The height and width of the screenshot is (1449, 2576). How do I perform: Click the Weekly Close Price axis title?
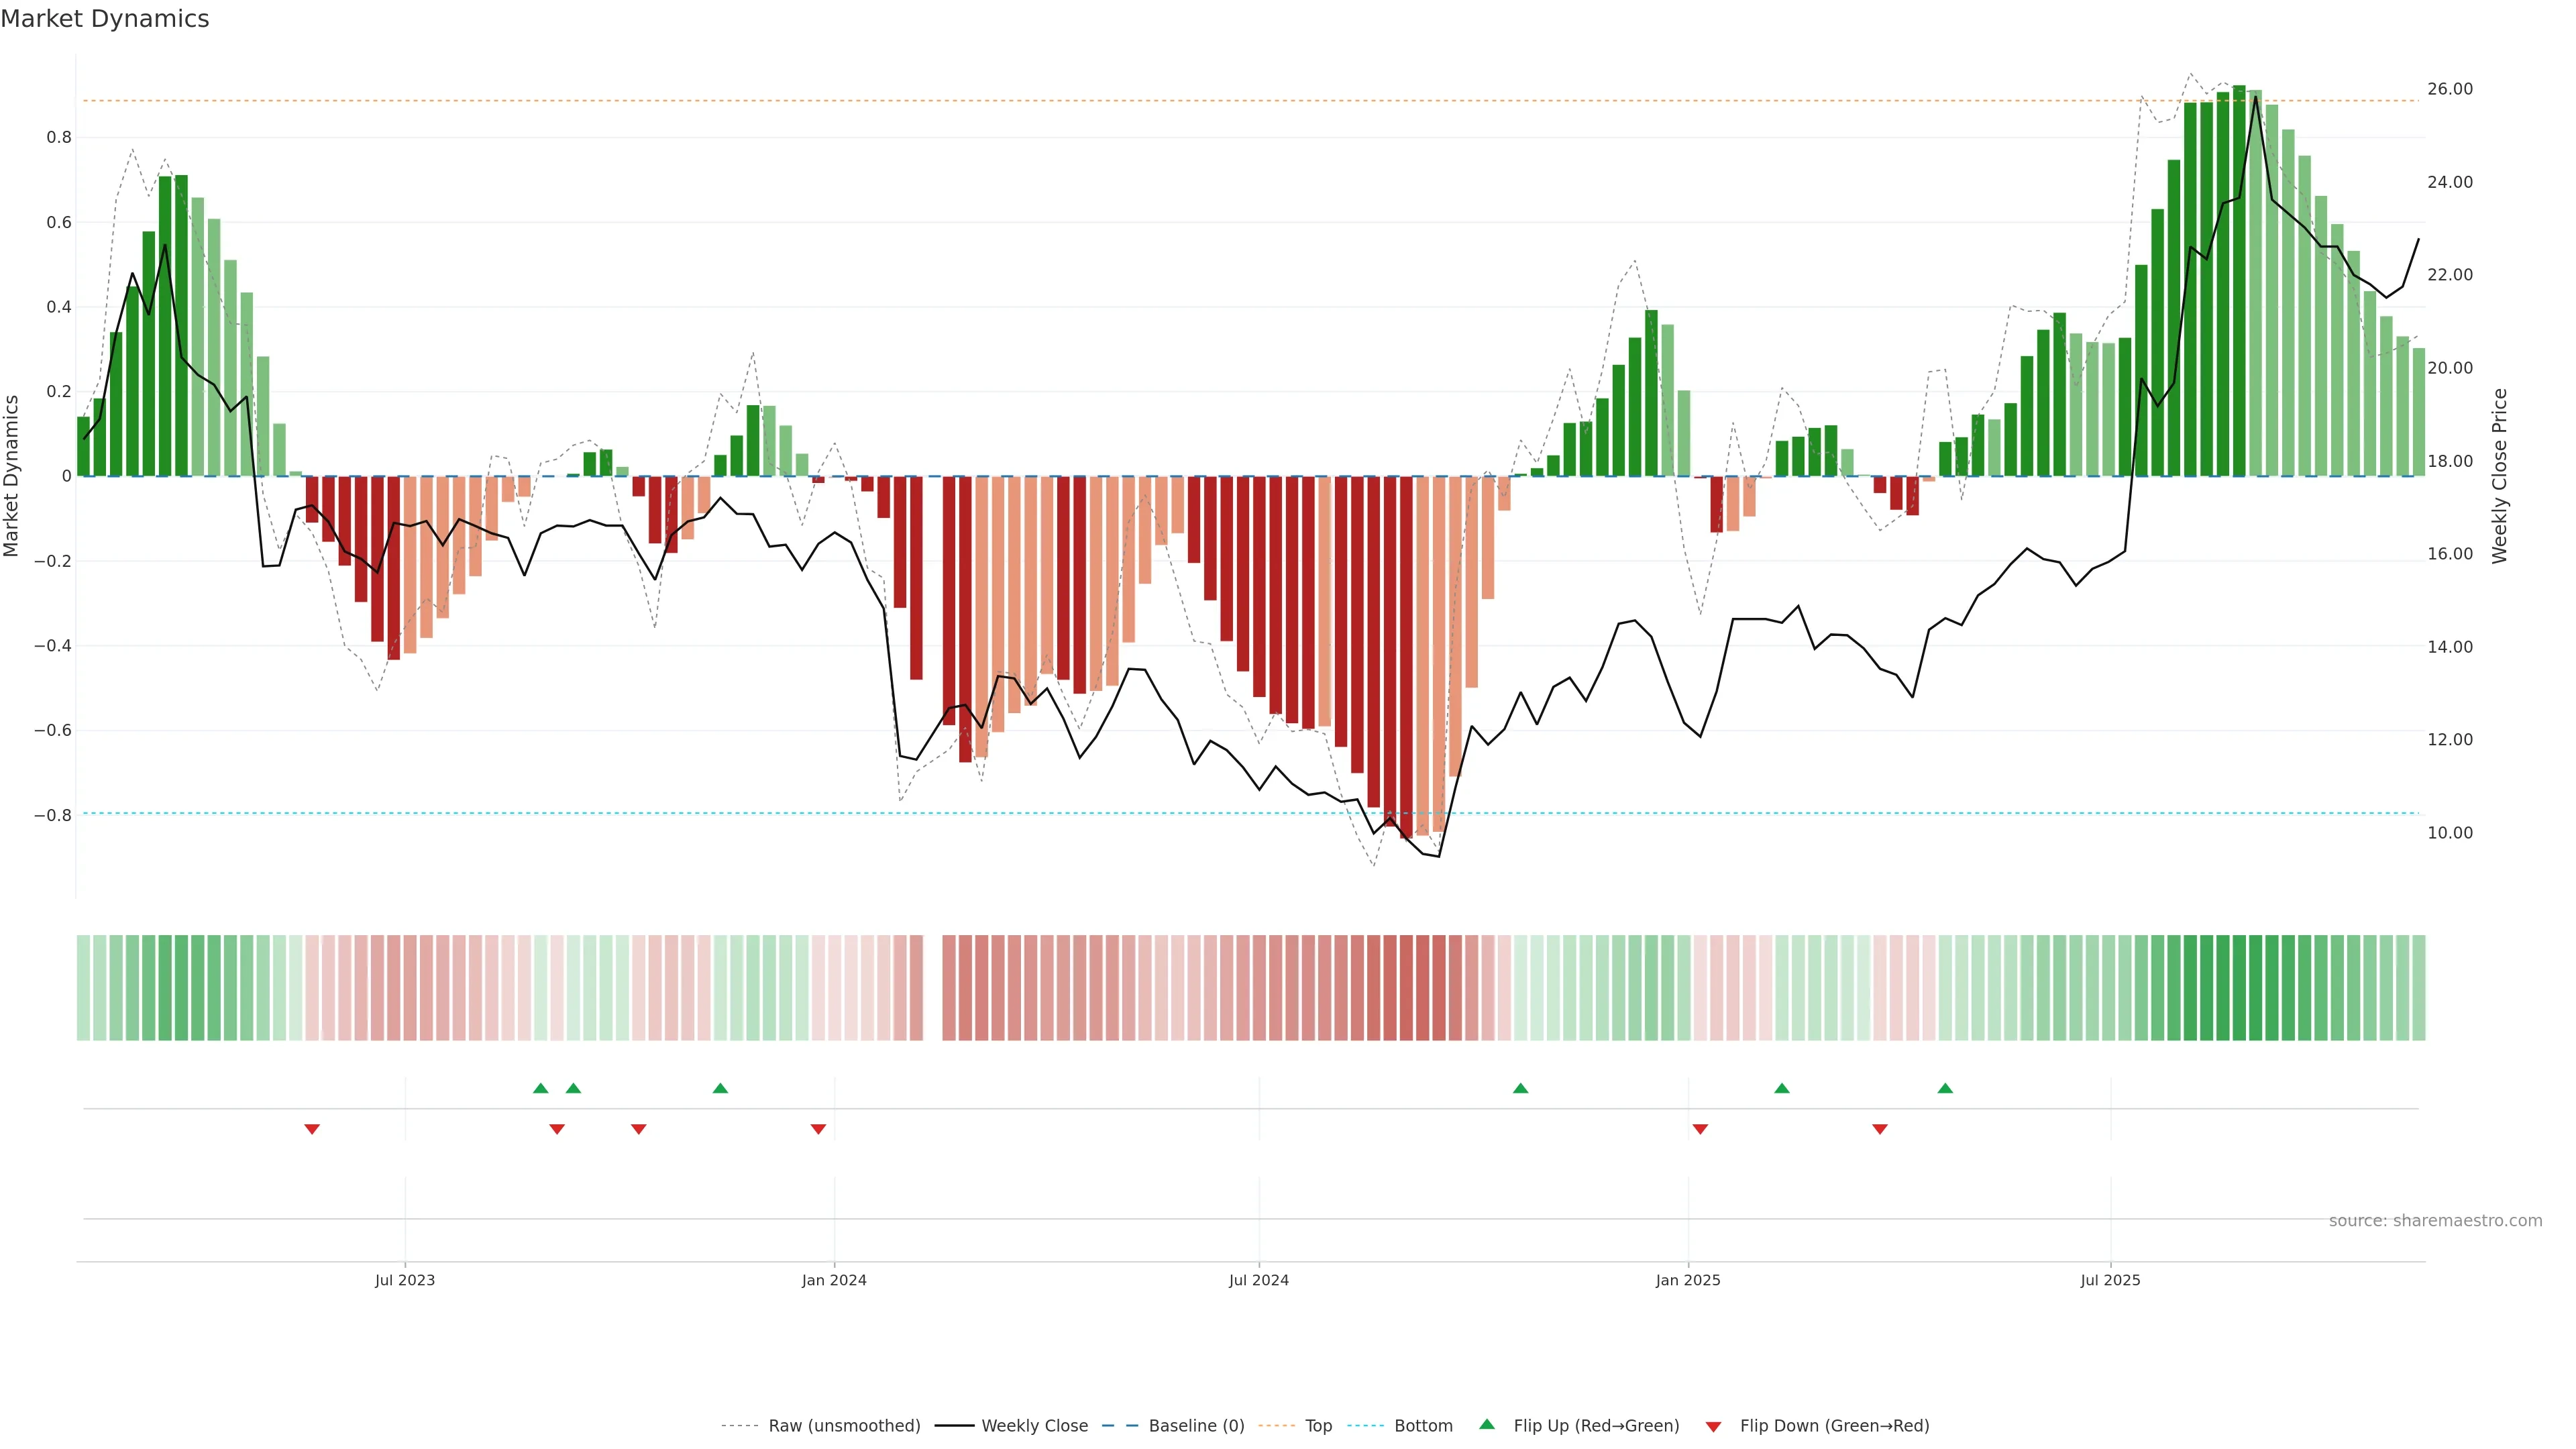tap(2499, 476)
